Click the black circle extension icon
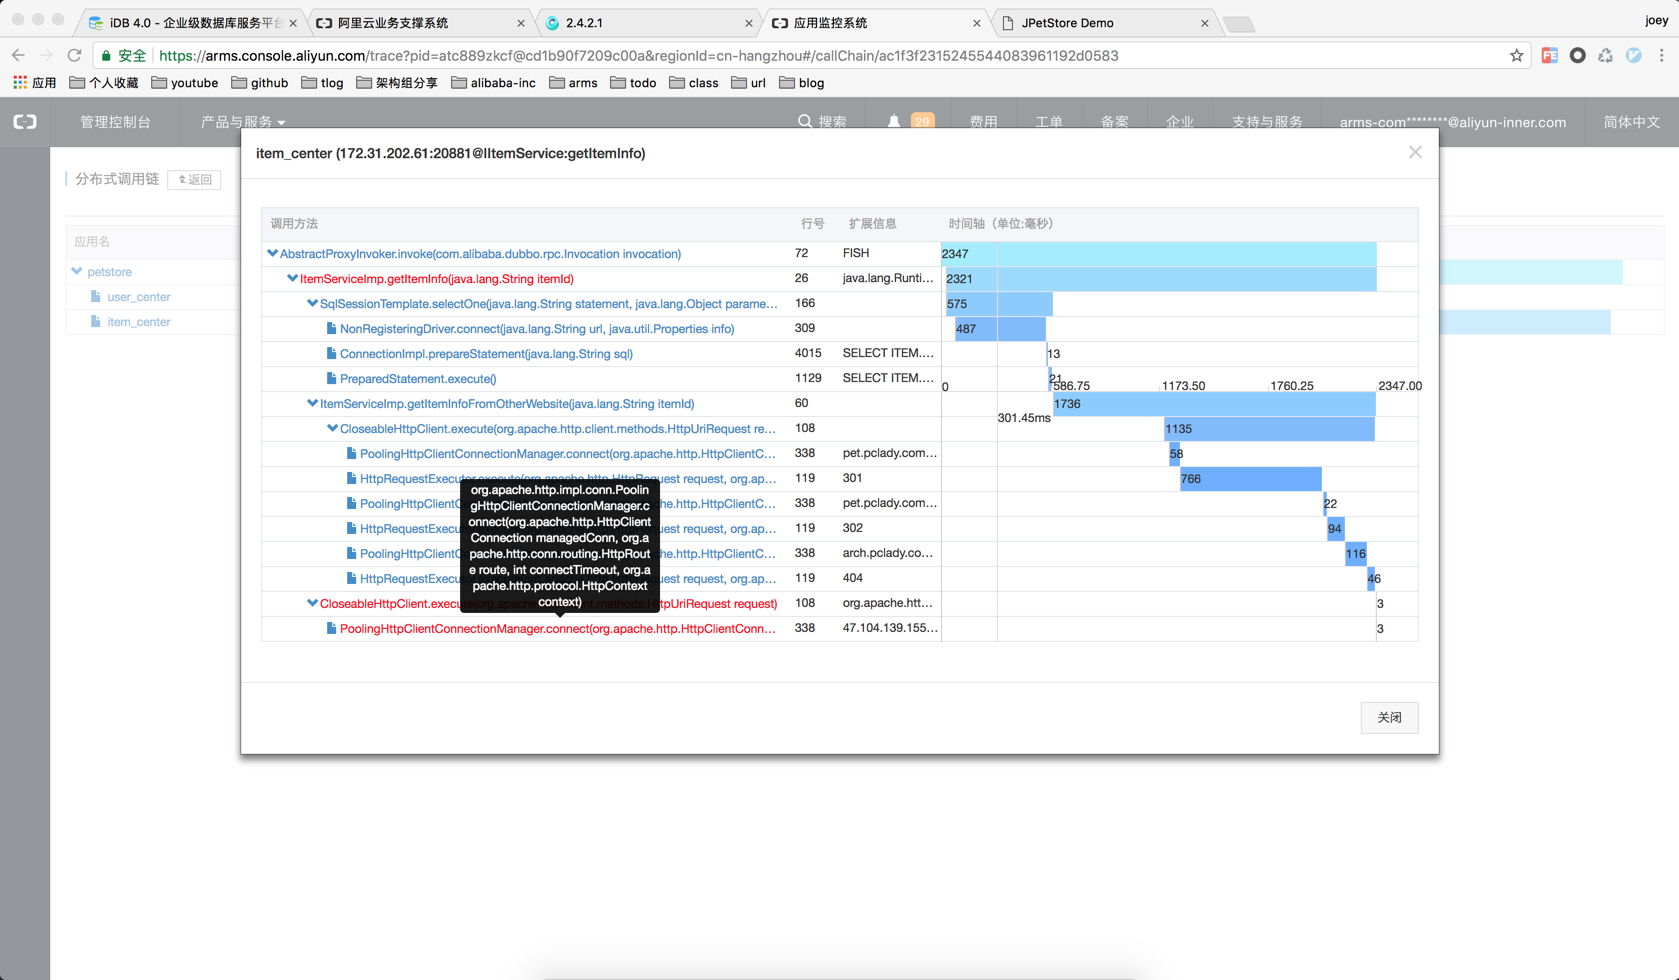Screen dimensions: 1679x980 (1577, 56)
